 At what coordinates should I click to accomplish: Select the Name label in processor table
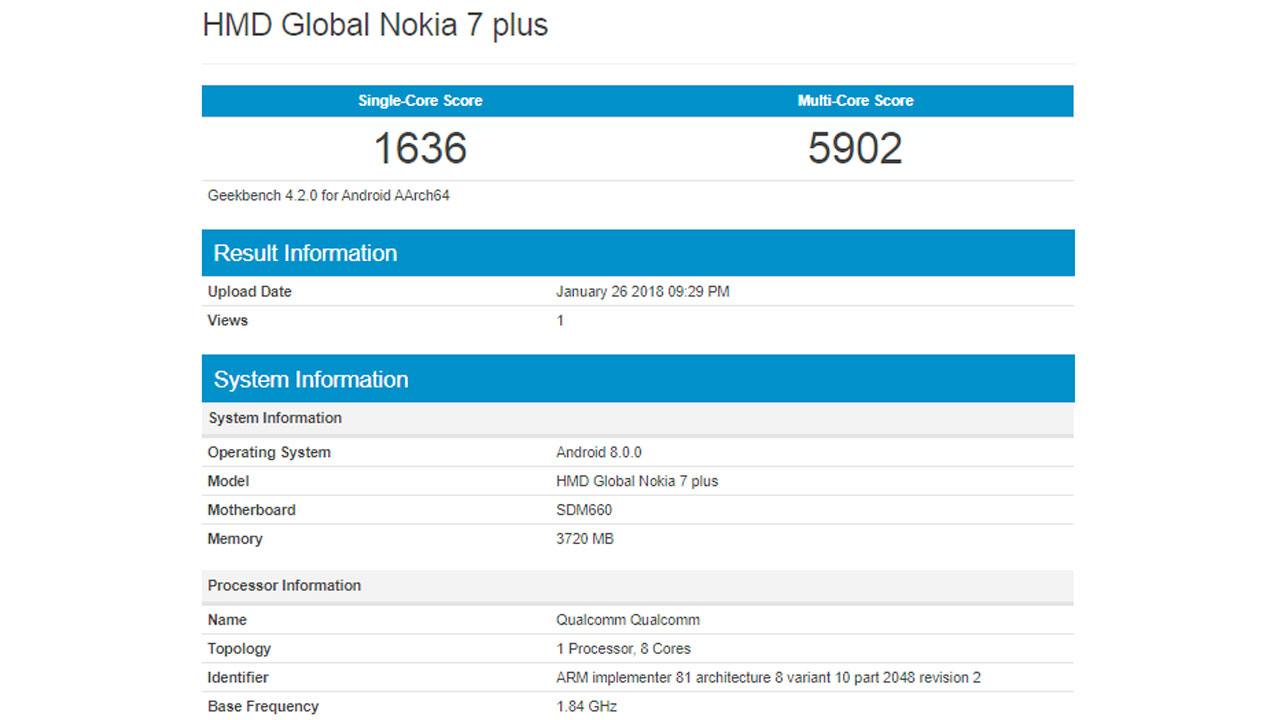pos(227,620)
